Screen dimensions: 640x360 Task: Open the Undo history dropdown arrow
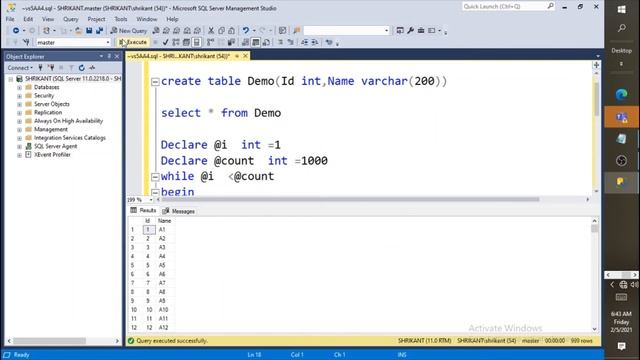[253, 31]
